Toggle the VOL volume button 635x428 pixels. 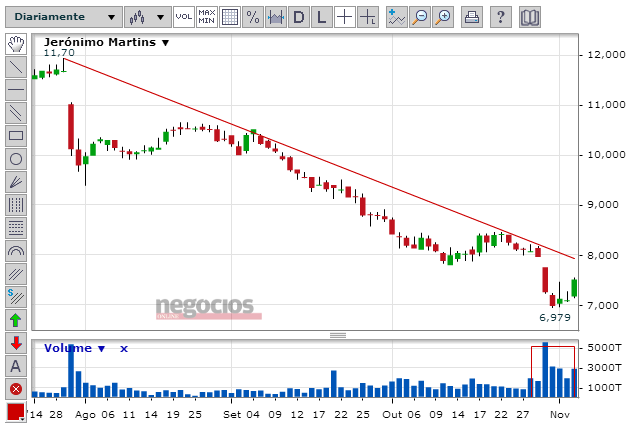(184, 17)
